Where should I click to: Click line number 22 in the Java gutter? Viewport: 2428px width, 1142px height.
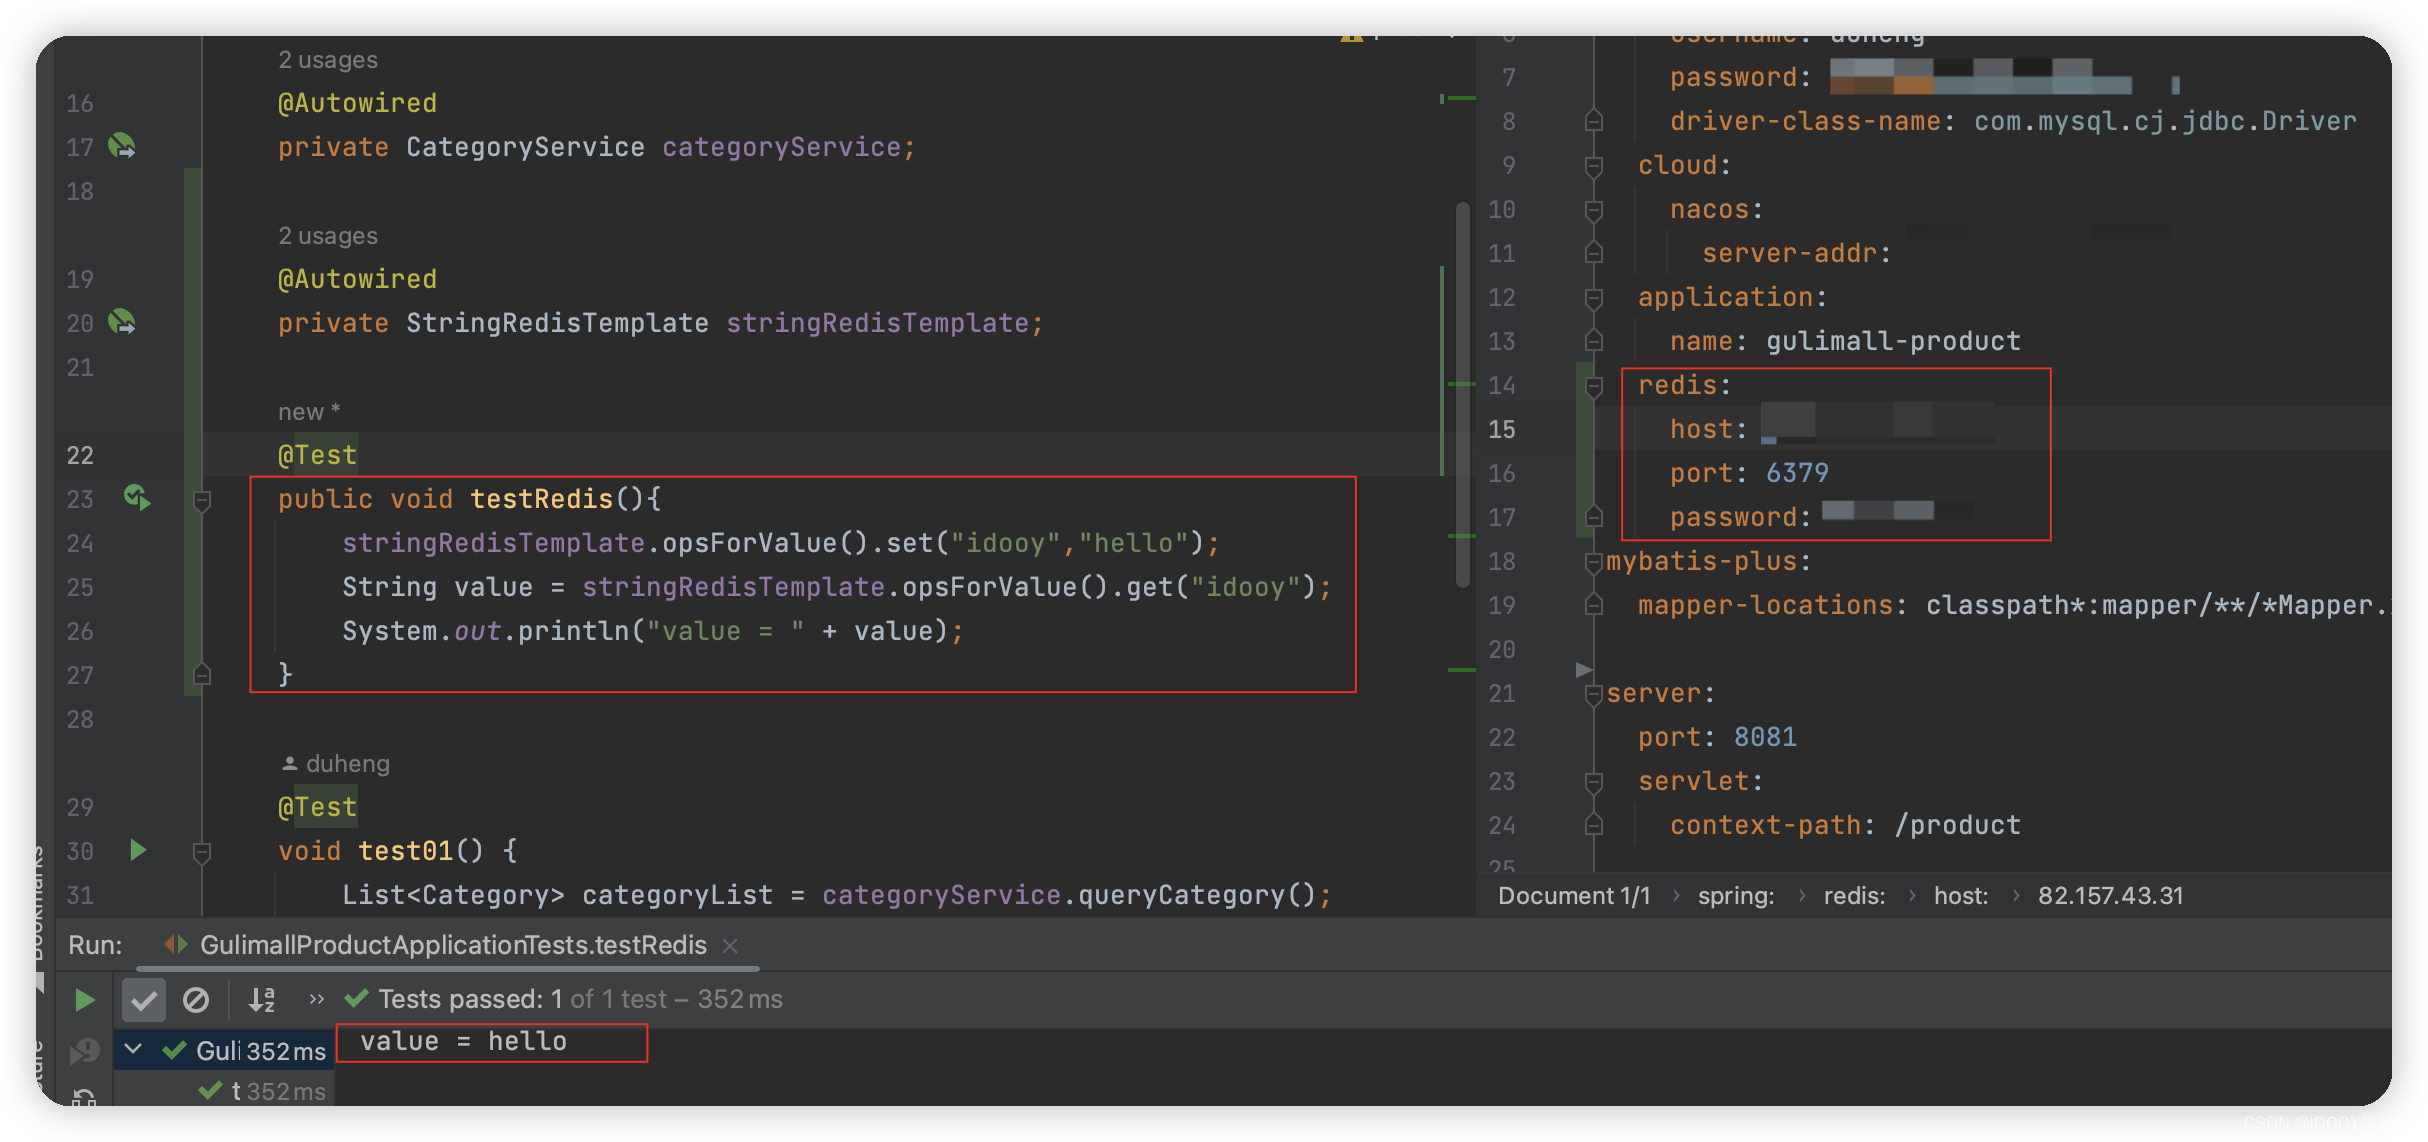[x=80, y=455]
